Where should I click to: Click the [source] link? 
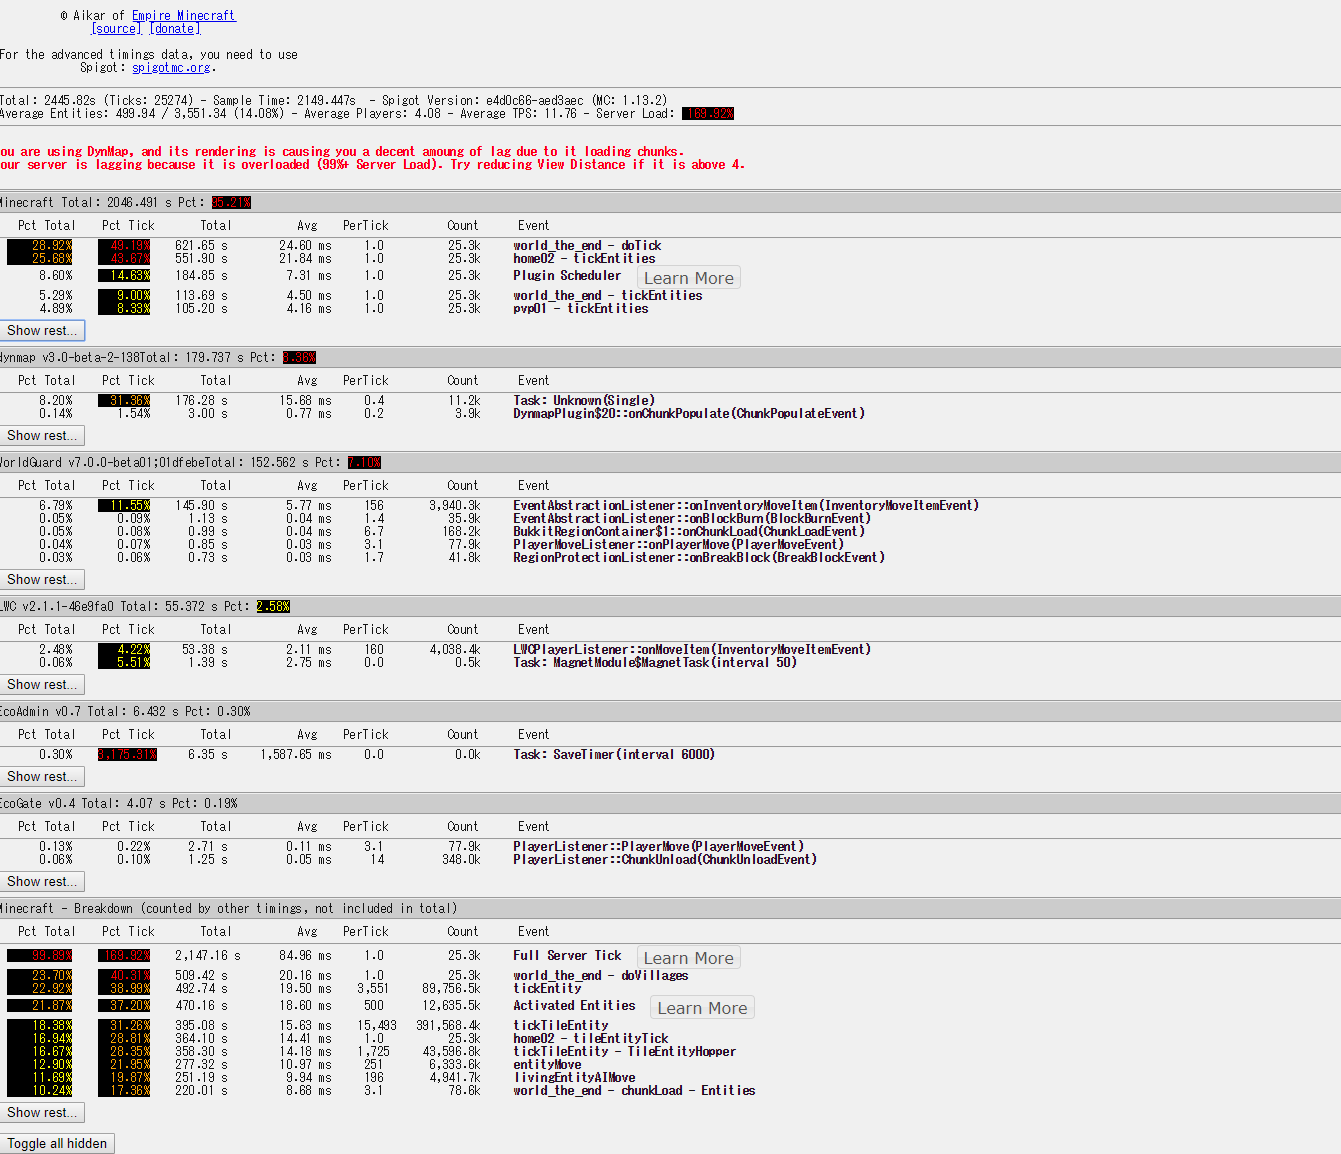pos(116,29)
